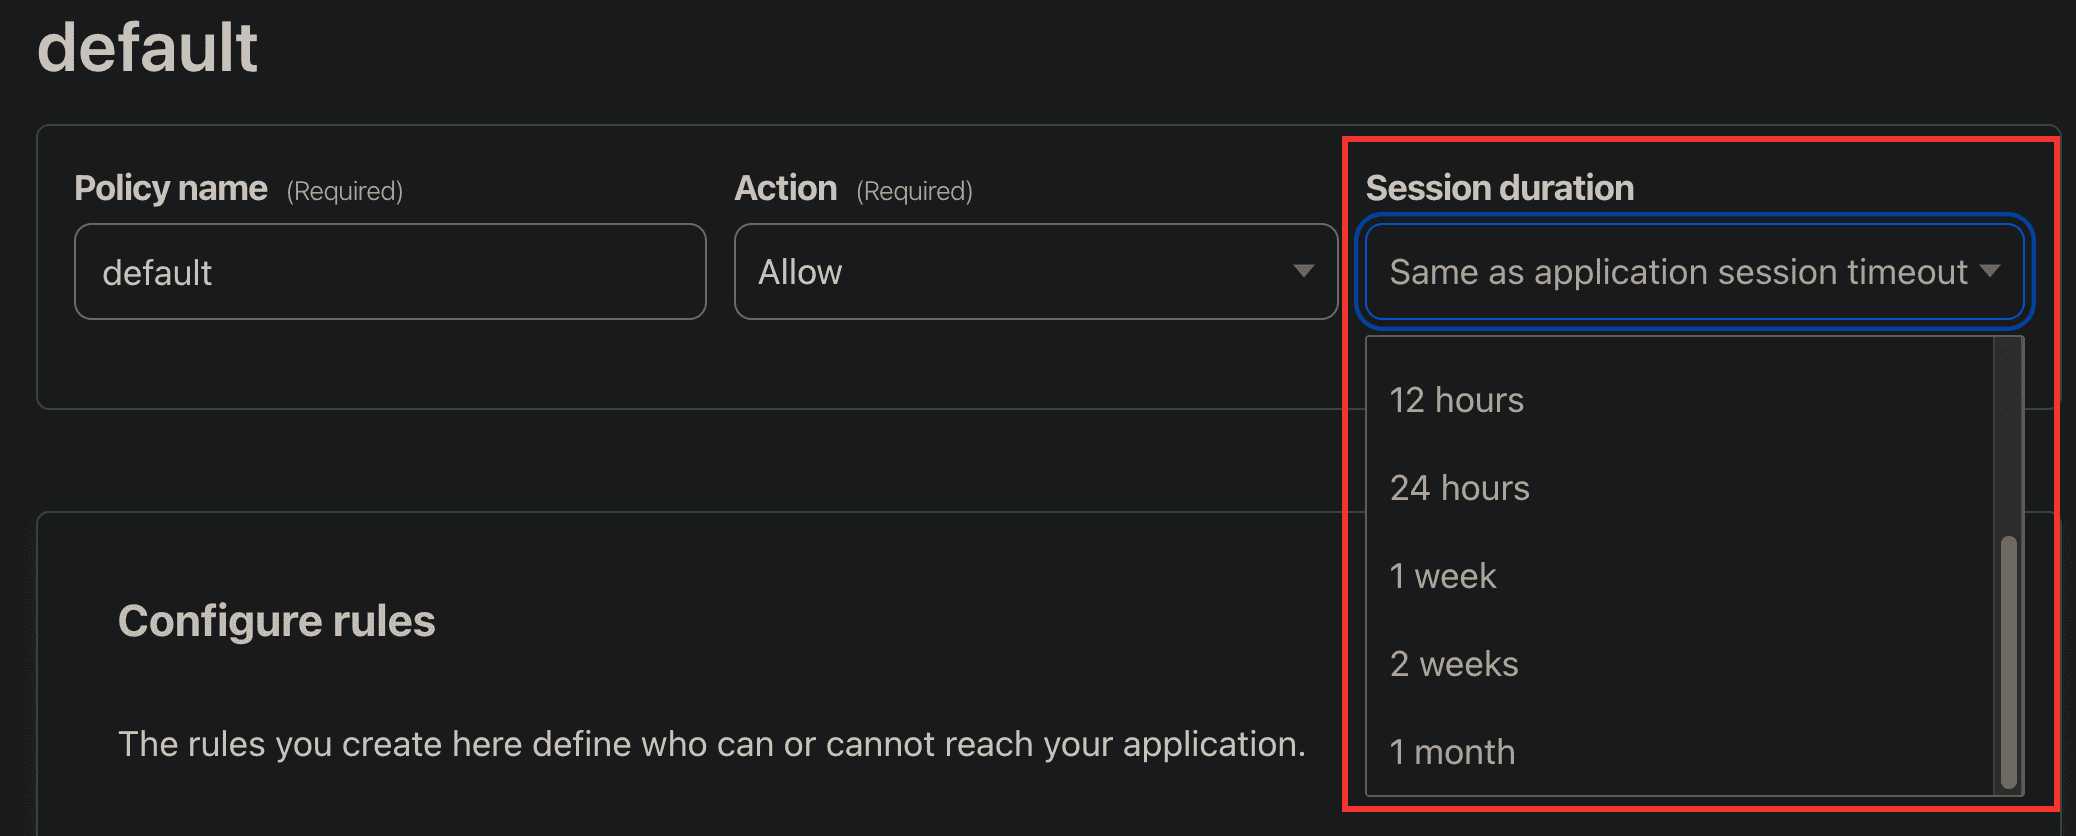Click the arrow icon of Action dropdown

tap(1303, 271)
